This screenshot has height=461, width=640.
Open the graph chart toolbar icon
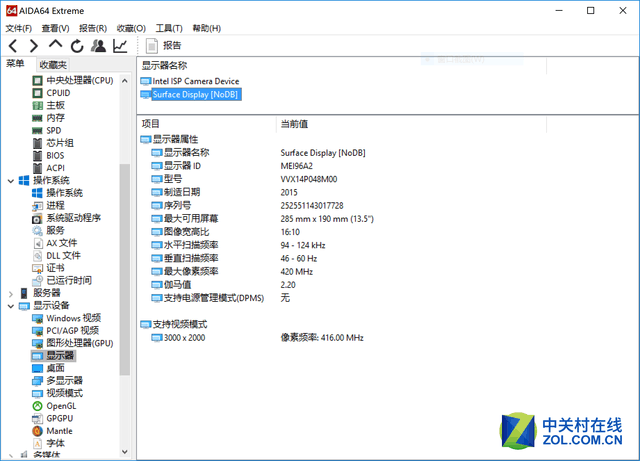(x=120, y=46)
